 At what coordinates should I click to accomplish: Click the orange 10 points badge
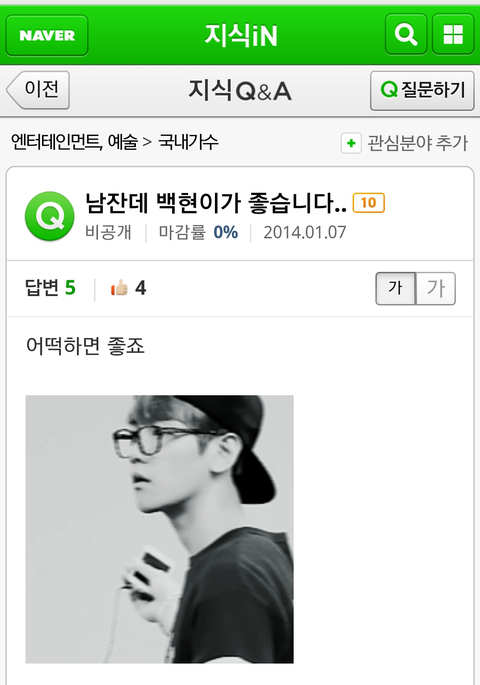(x=369, y=203)
